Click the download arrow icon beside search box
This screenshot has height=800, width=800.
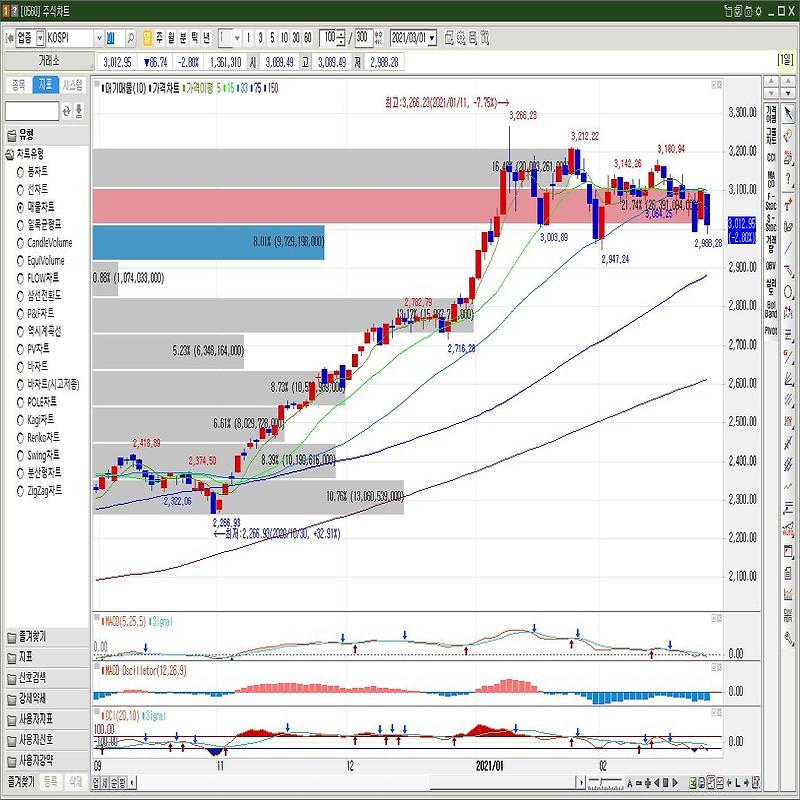79,111
